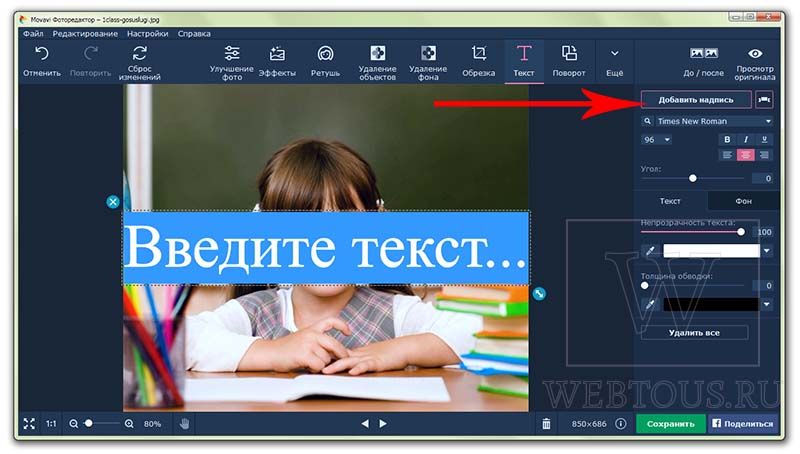Select the Ретушь tool

point(325,62)
